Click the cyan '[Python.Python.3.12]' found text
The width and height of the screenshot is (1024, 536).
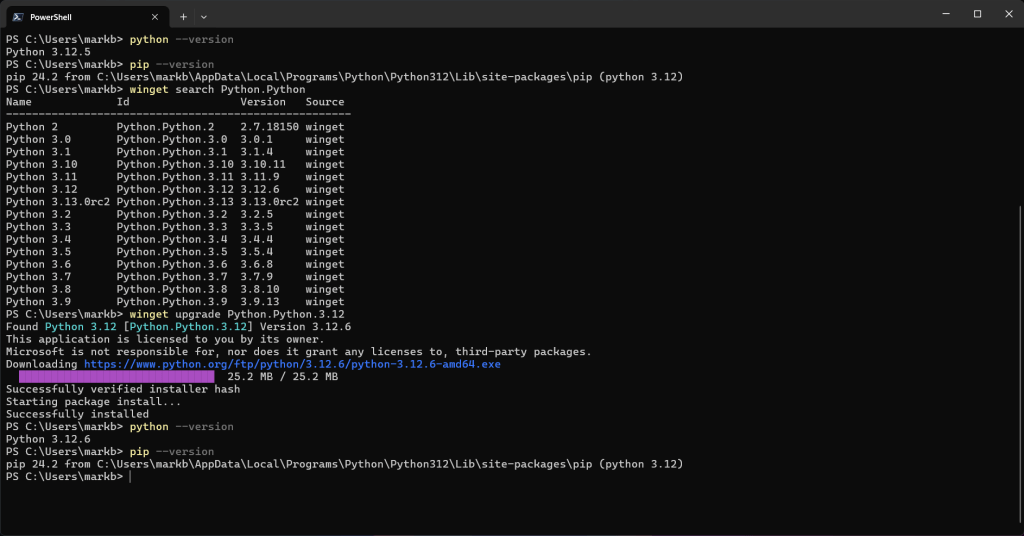pos(187,326)
